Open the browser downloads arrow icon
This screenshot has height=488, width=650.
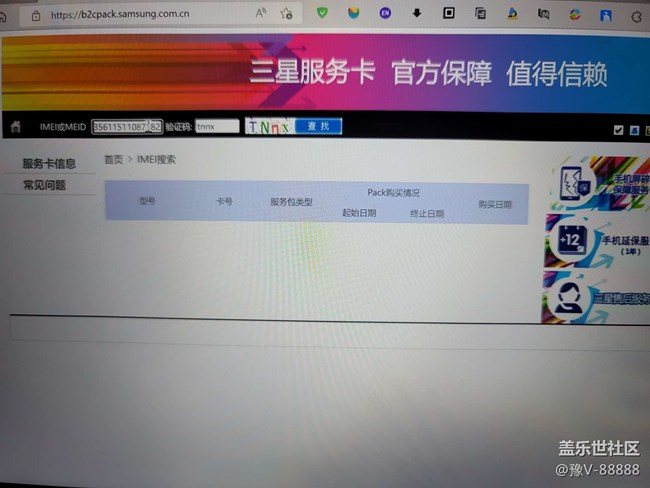tap(417, 14)
